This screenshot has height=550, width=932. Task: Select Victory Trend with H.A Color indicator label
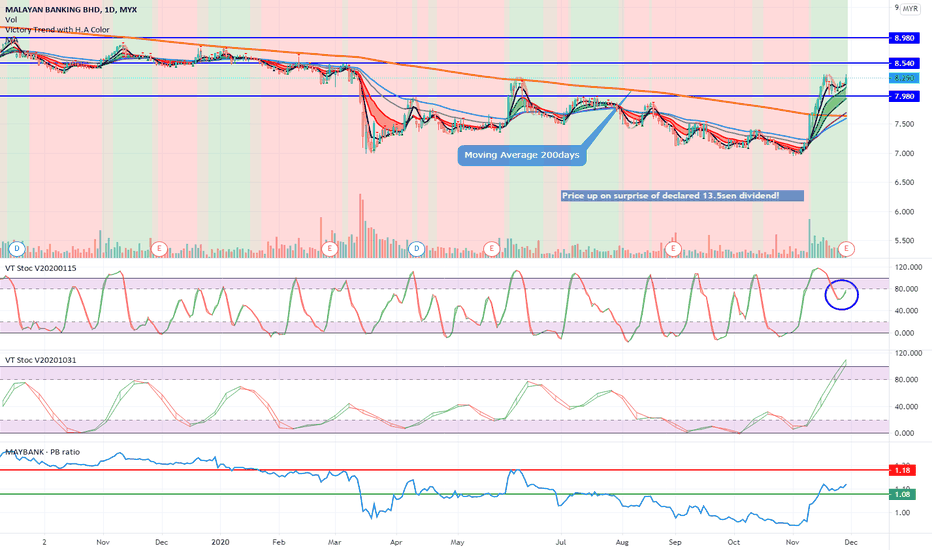(x=57, y=29)
